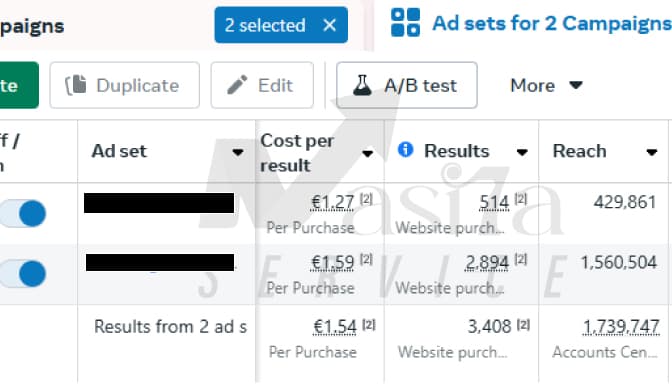Open the Reach column dropdown arrow
Screen dimensions: 672x384
click(x=652, y=152)
